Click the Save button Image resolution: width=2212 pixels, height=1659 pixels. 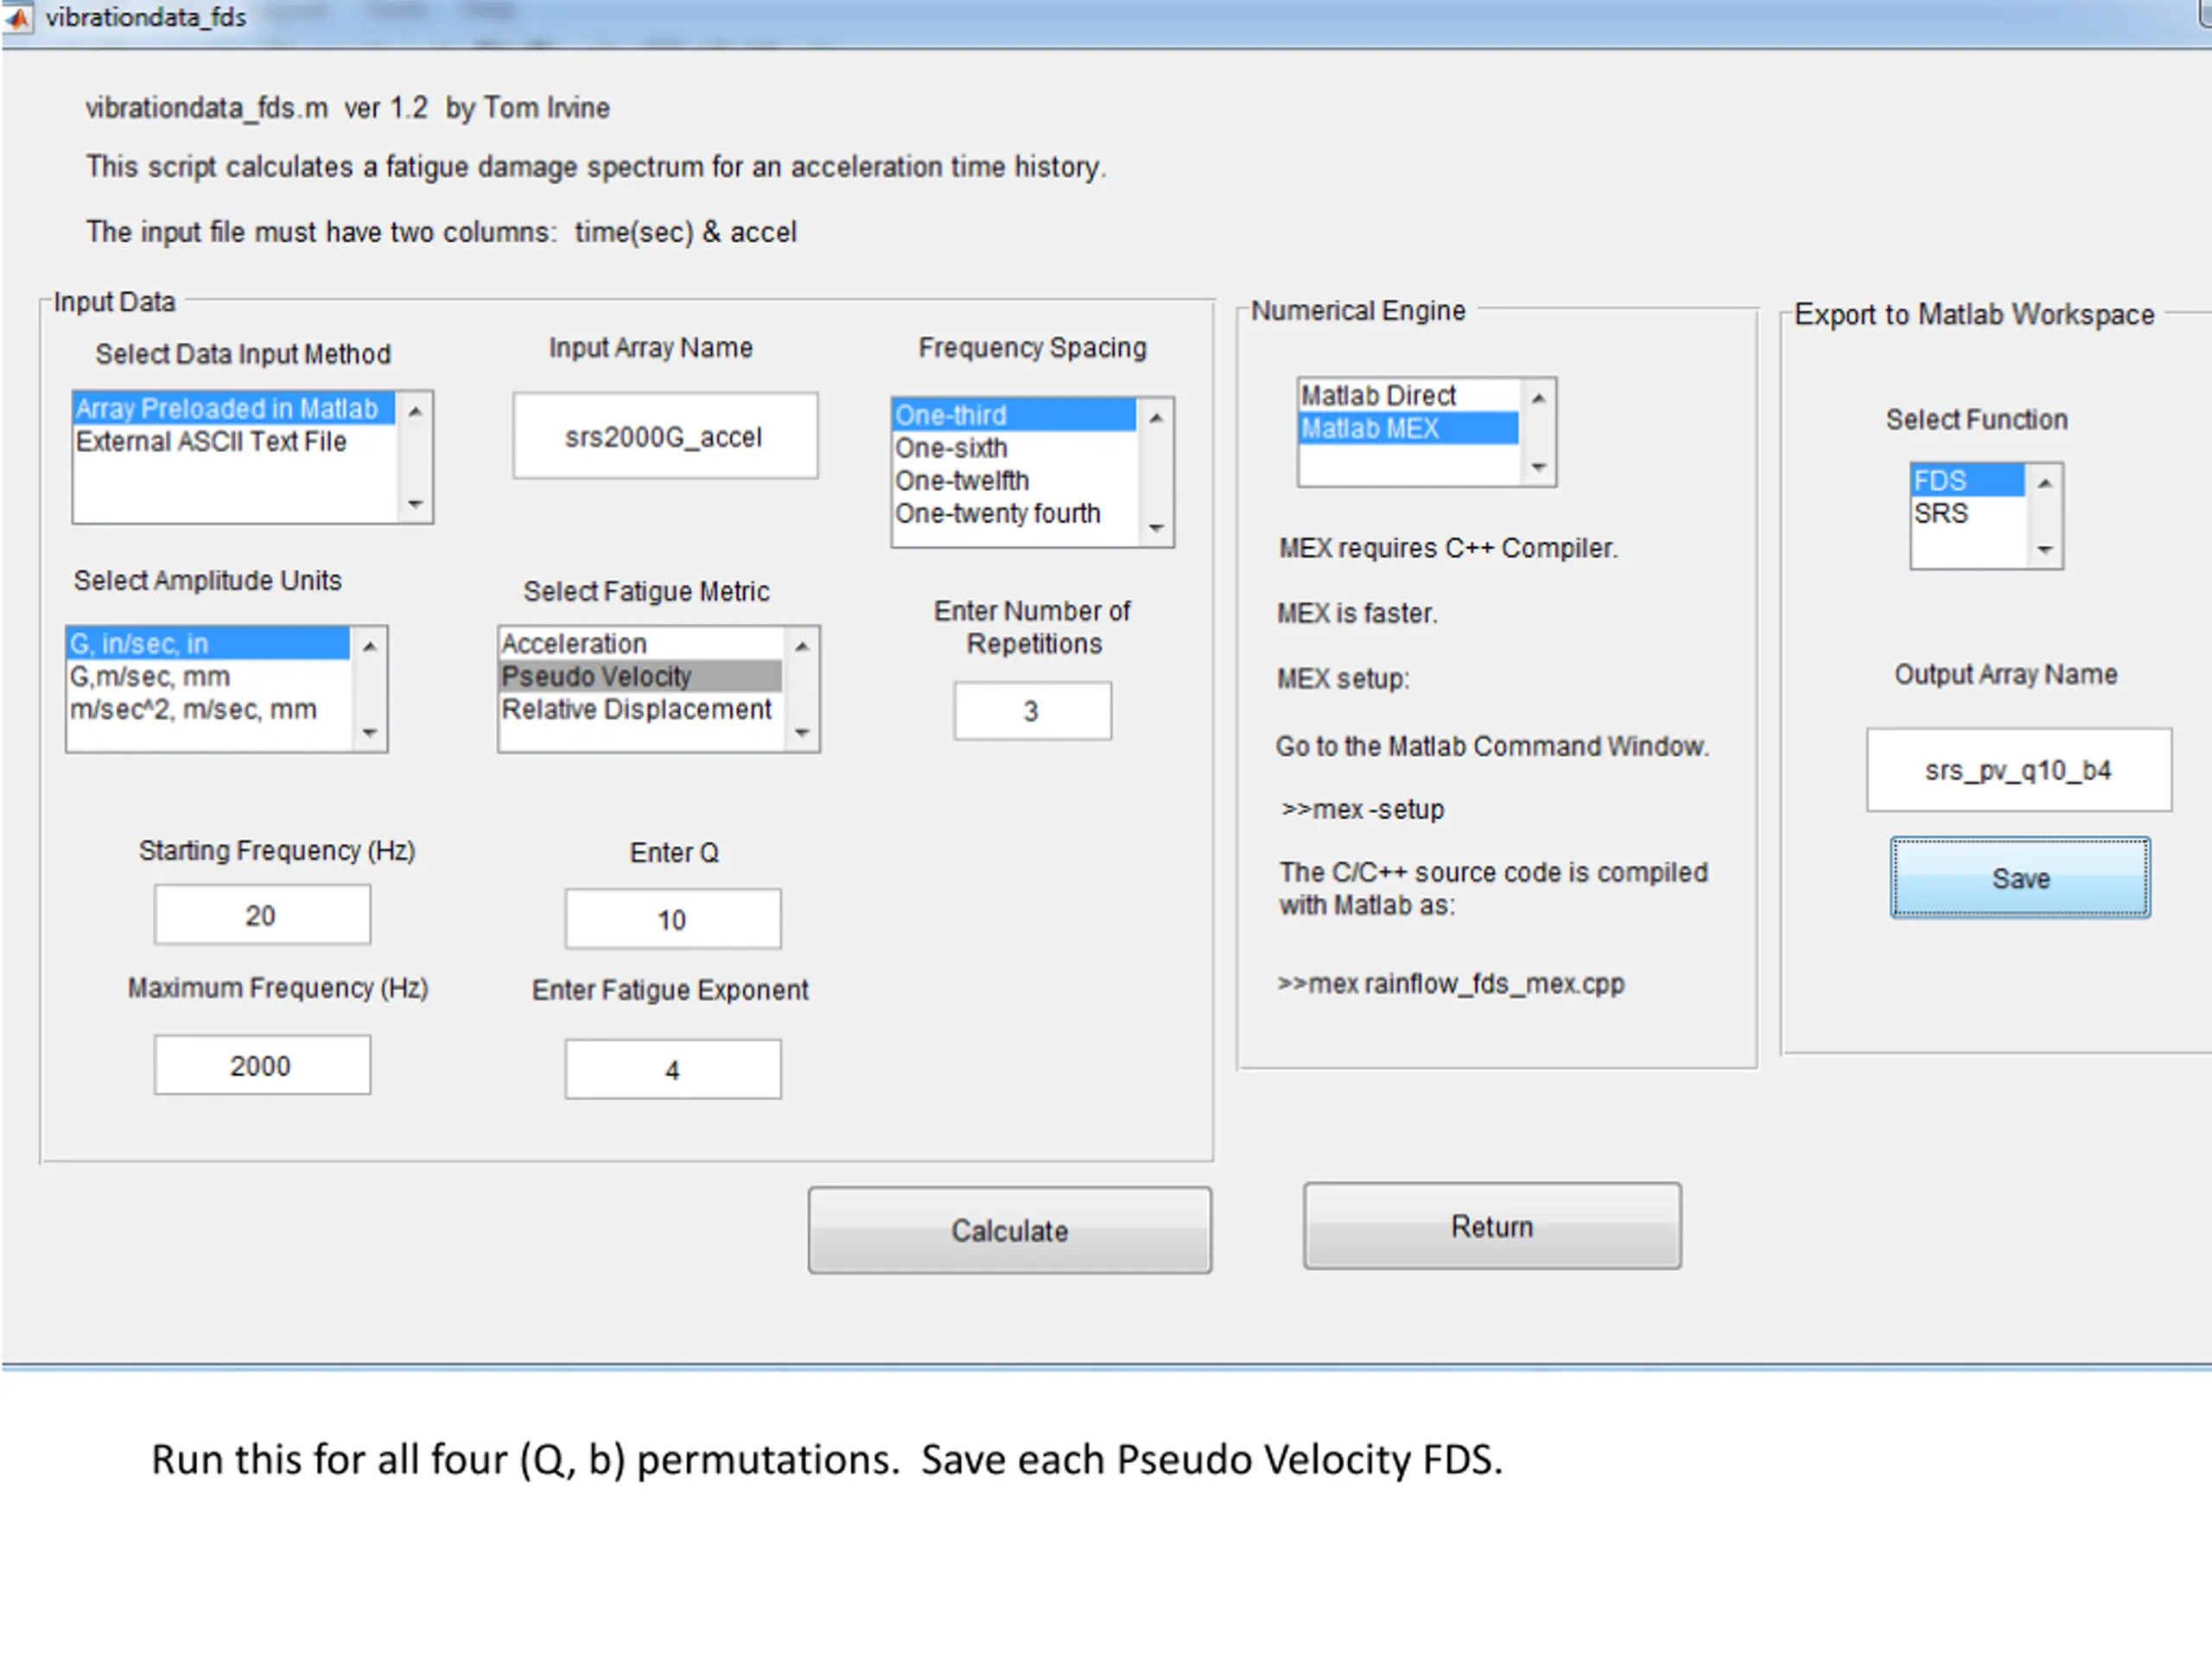(2020, 878)
